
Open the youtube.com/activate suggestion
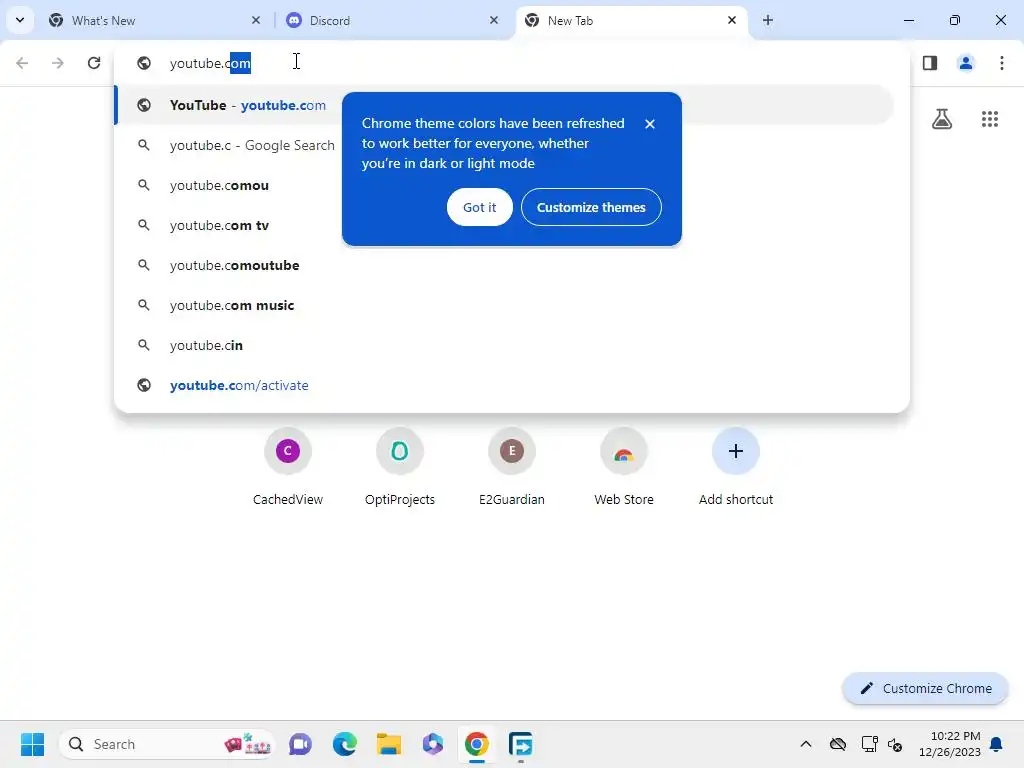pos(511,385)
